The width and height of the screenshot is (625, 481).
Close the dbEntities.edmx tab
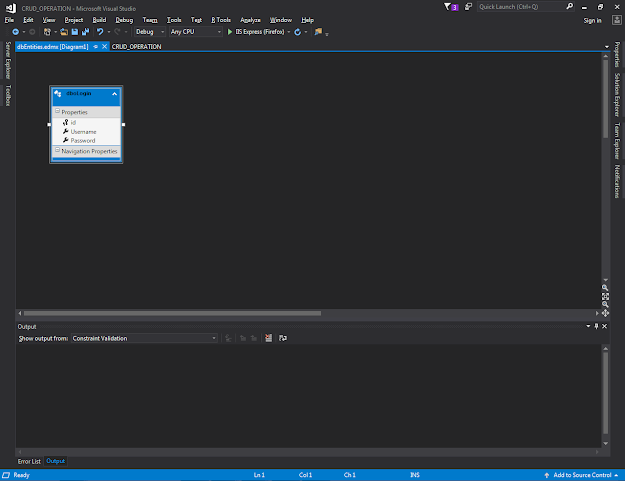click(x=104, y=47)
